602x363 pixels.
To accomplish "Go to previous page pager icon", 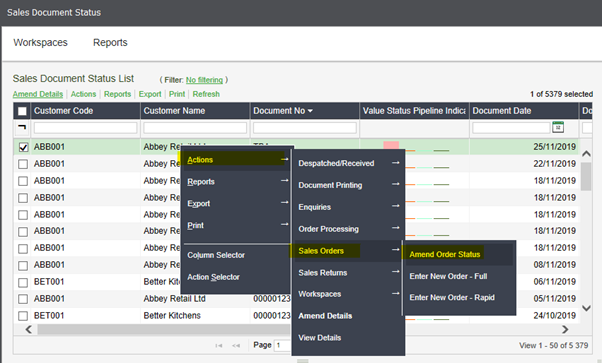I will (236, 346).
